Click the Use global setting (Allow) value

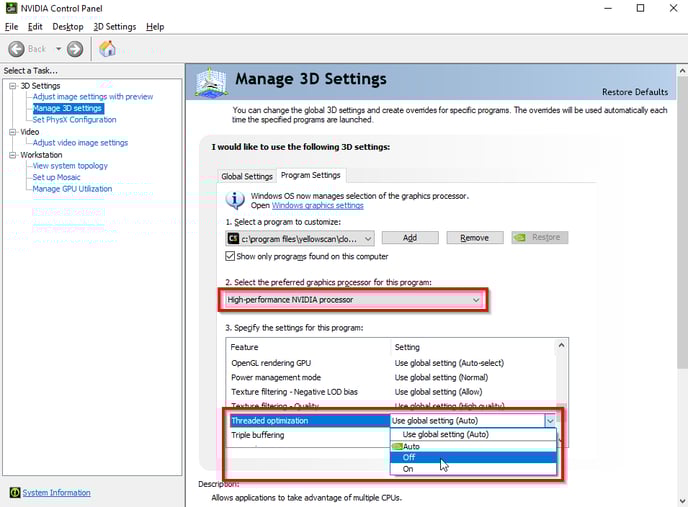[x=438, y=392]
